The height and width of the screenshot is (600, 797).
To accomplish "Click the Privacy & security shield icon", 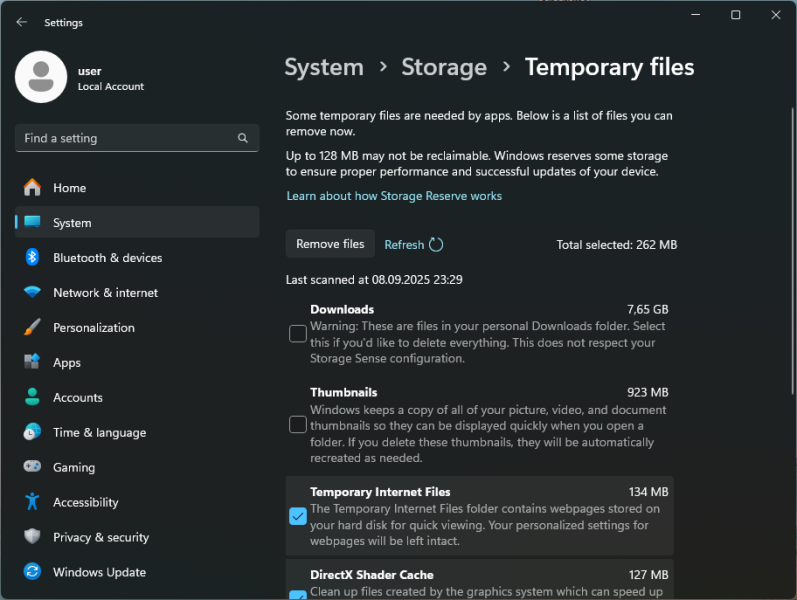I will click(32, 536).
